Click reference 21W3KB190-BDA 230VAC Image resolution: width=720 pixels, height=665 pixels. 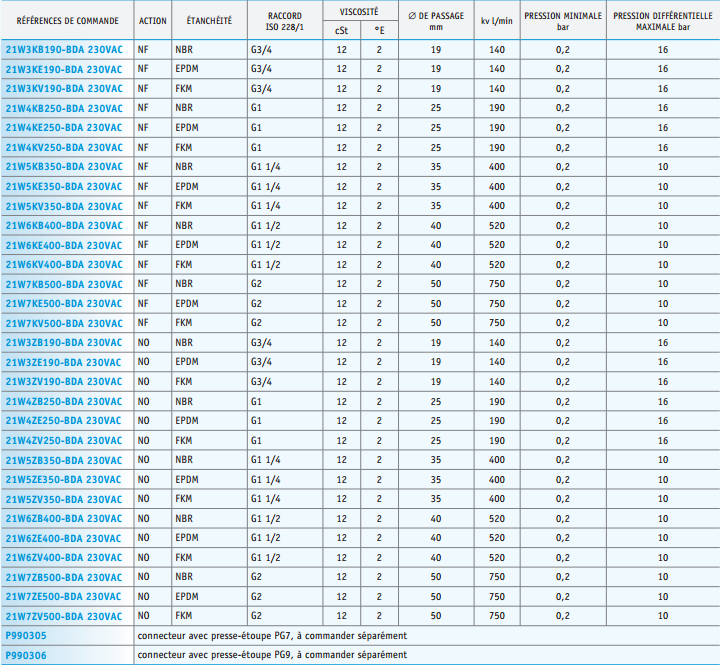click(x=64, y=49)
